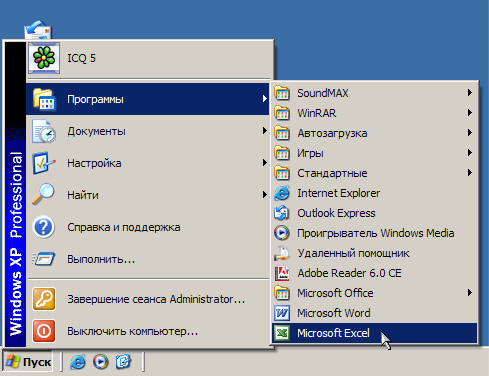The height and width of the screenshot is (376, 489).
Task: Click the ICQ 5 flower icon
Action: tap(44, 58)
